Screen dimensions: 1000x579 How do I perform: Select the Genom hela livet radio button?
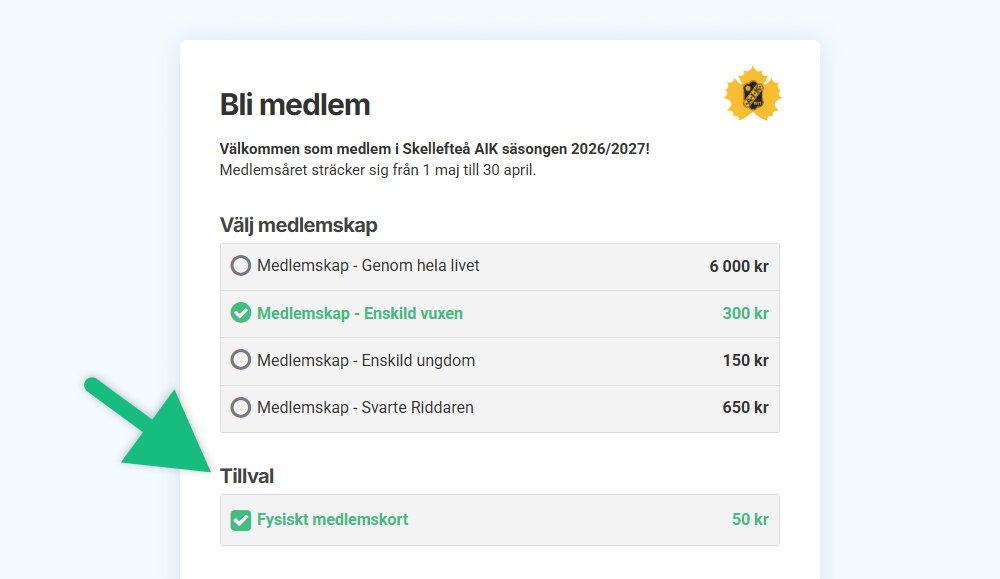click(x=240, y=266)
